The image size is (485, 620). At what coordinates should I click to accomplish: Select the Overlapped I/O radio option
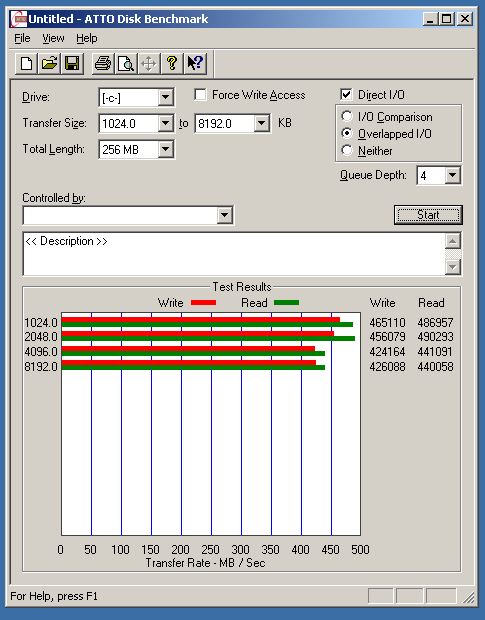coord(347,133)
